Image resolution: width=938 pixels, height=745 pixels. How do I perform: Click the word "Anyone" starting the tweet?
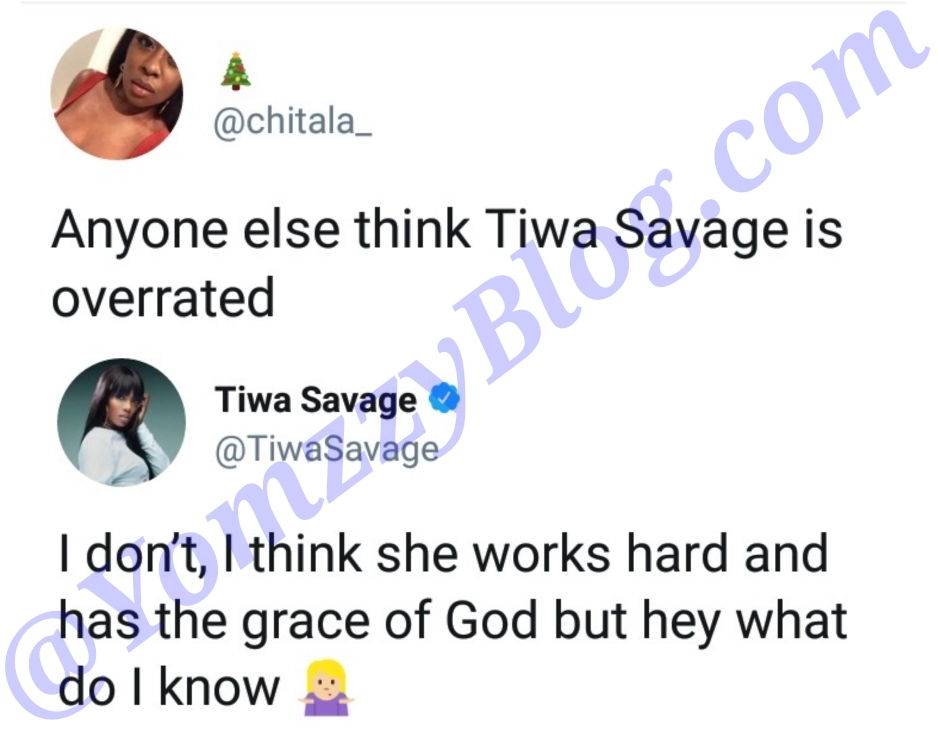[140, 232]
